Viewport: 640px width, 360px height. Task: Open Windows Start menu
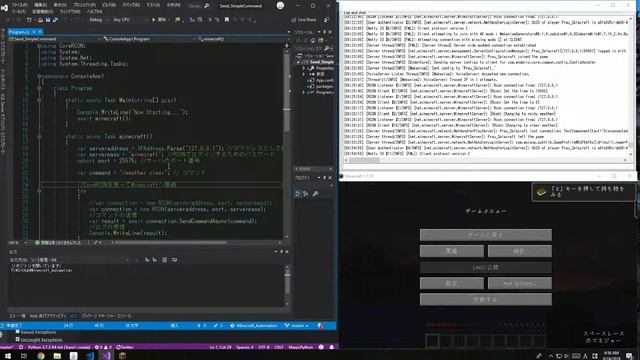pyautogui.click(x=7, y=356)
